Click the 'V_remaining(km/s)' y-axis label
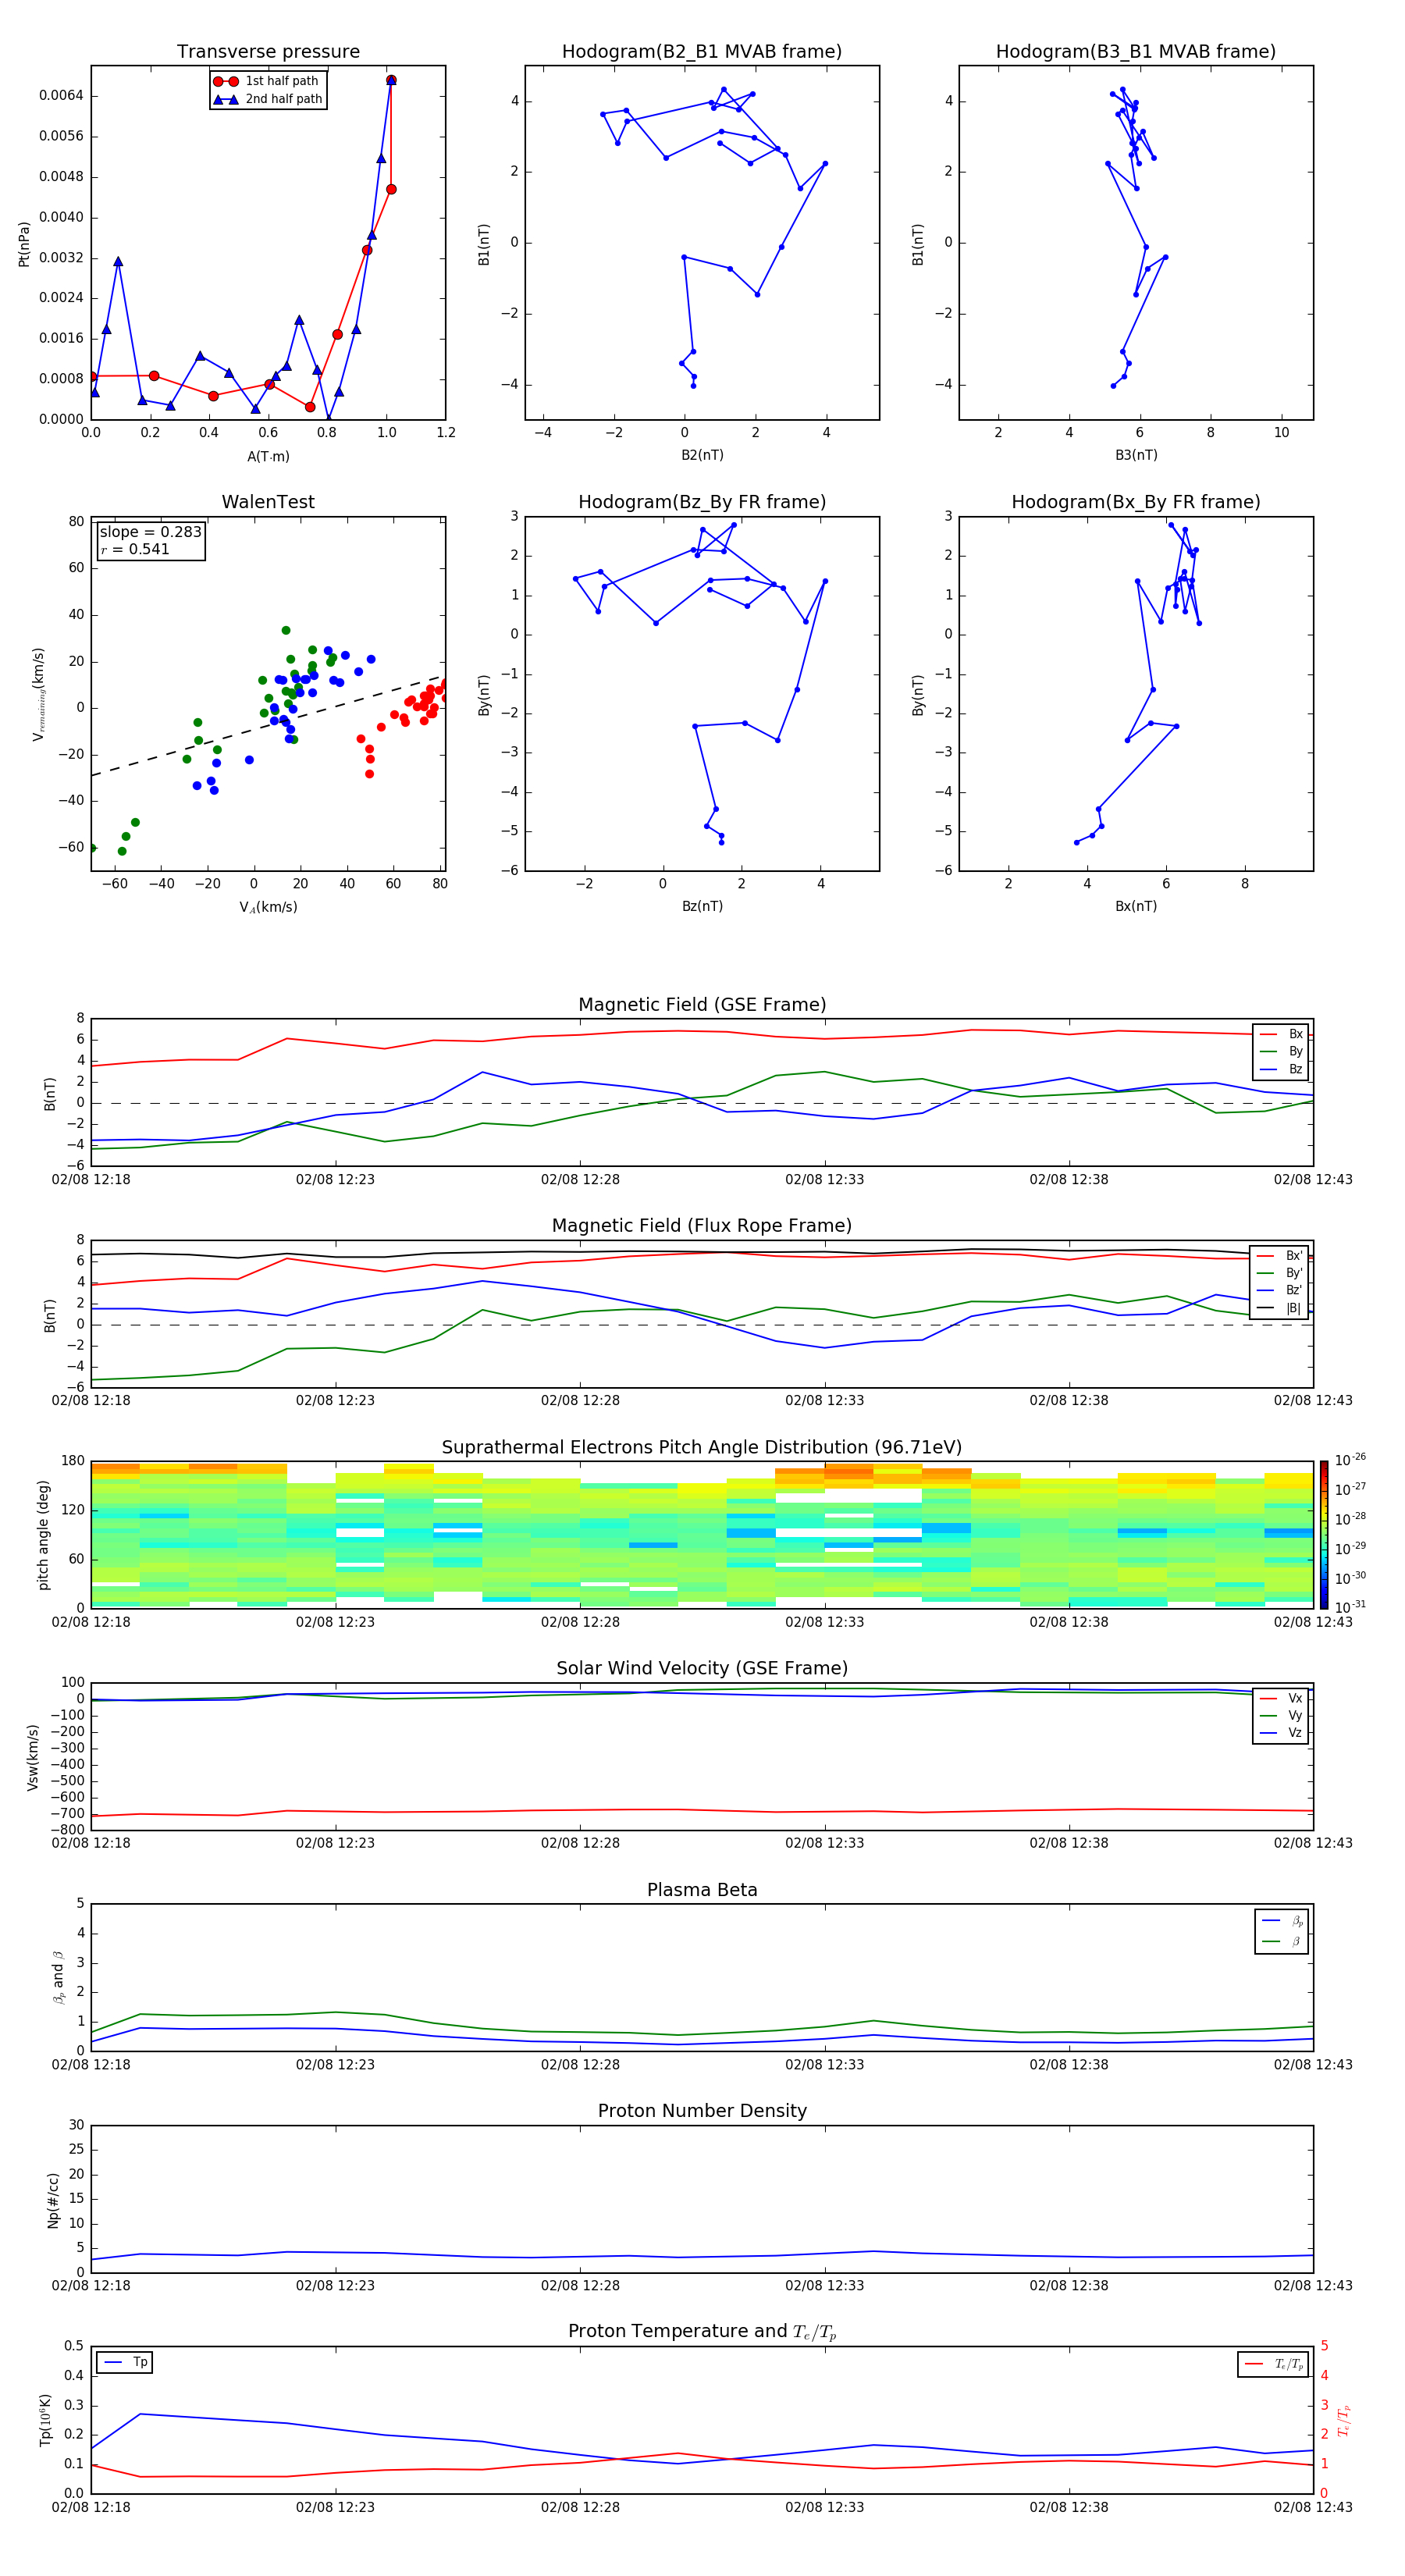The height and width of the screenshot is (2576, 1405). pyautogui.click(x=39, y=694)
